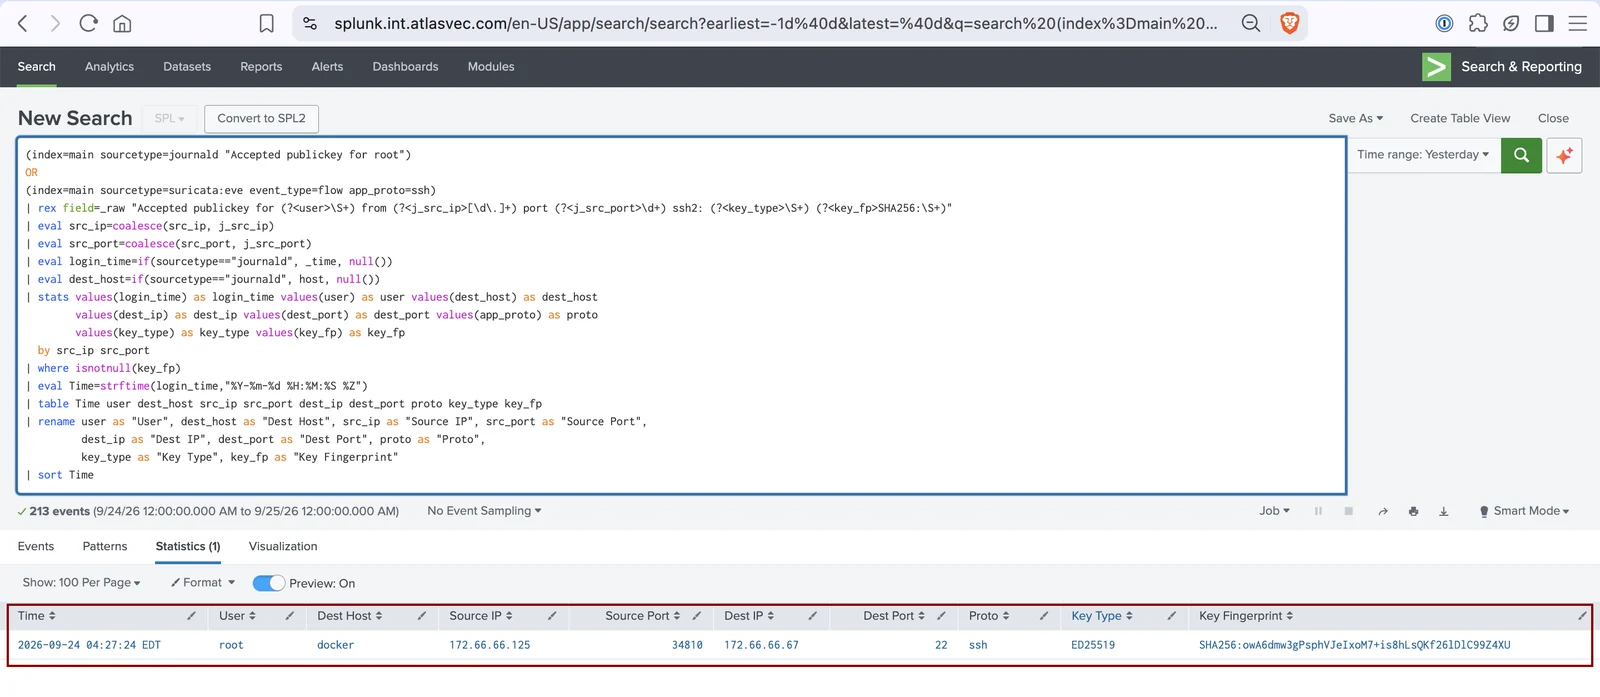Viewport: 1600px width, 697px height.
Task: Go to Dashboards in the nav bar
Action: click(405, 67)
